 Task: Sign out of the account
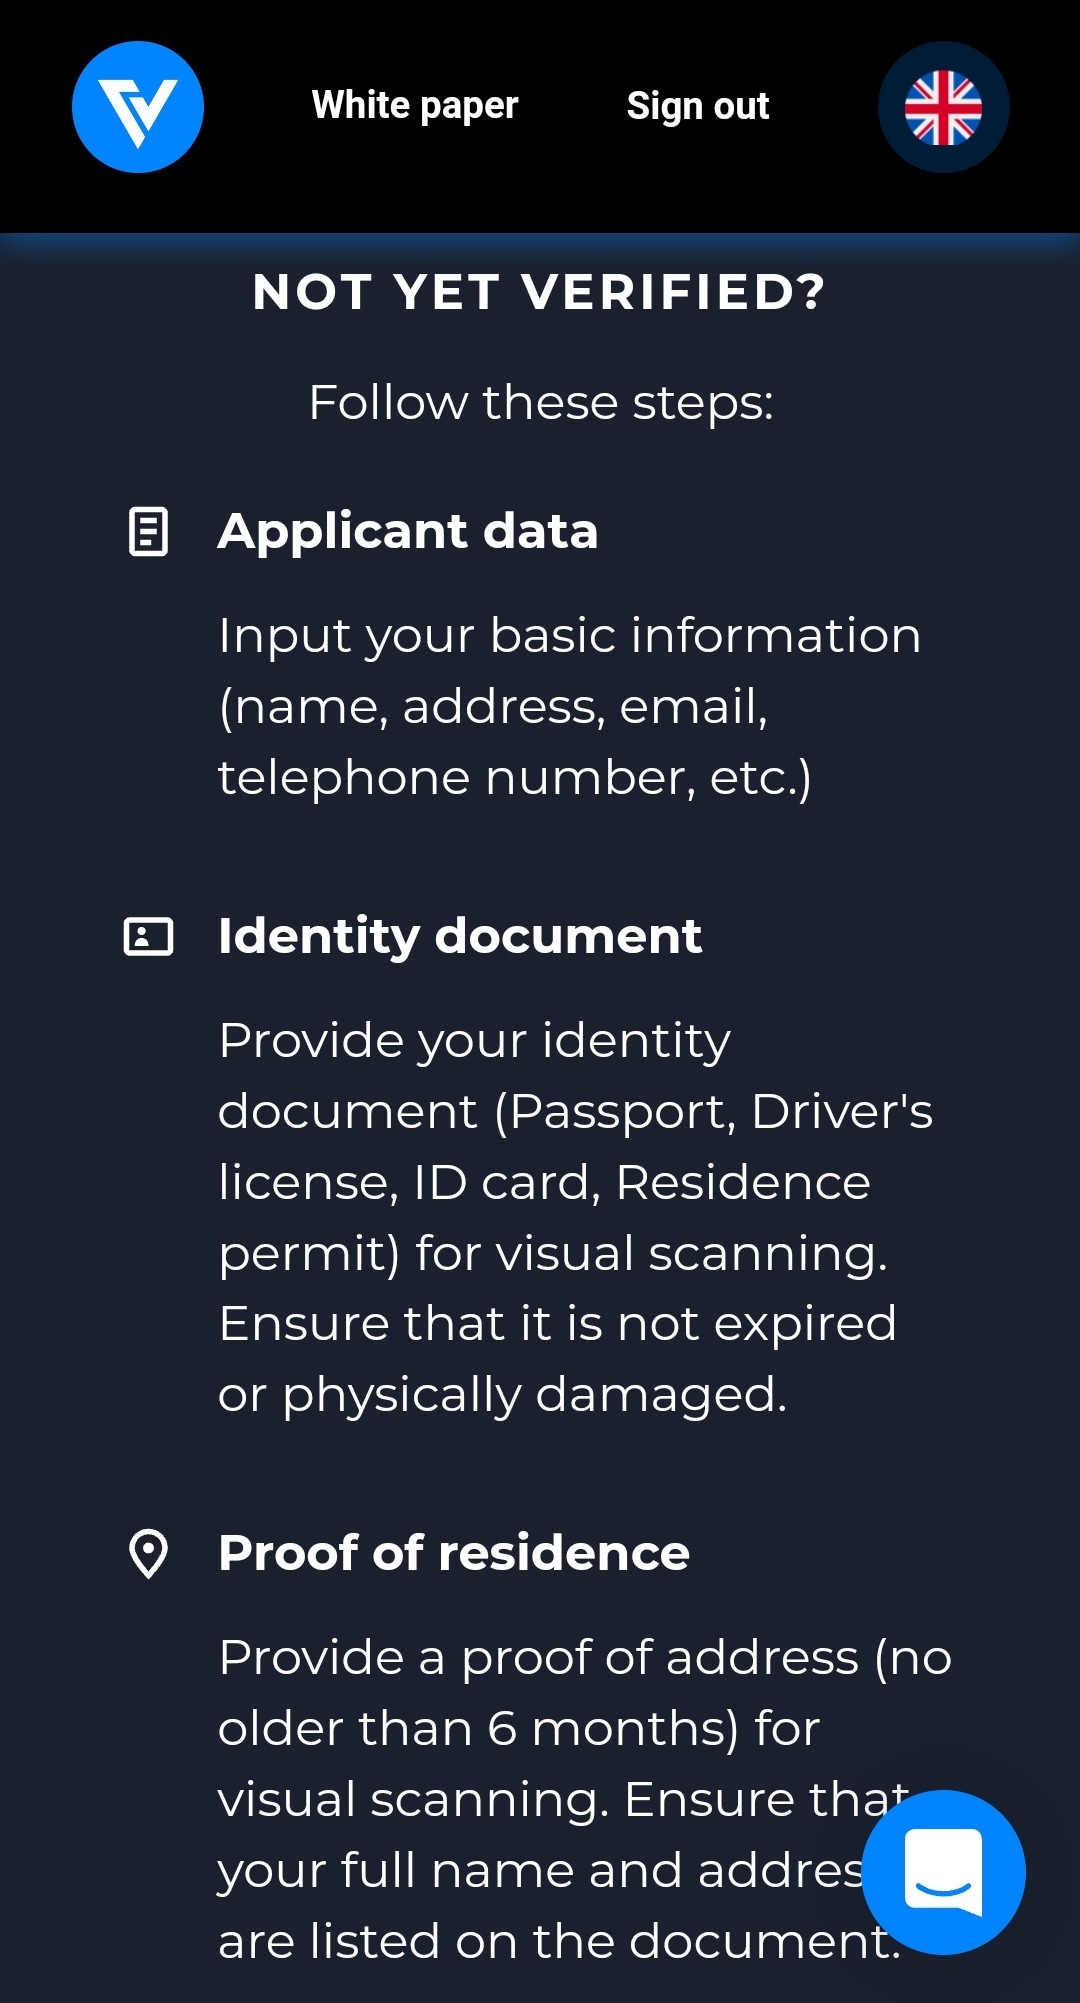(698, 106)
